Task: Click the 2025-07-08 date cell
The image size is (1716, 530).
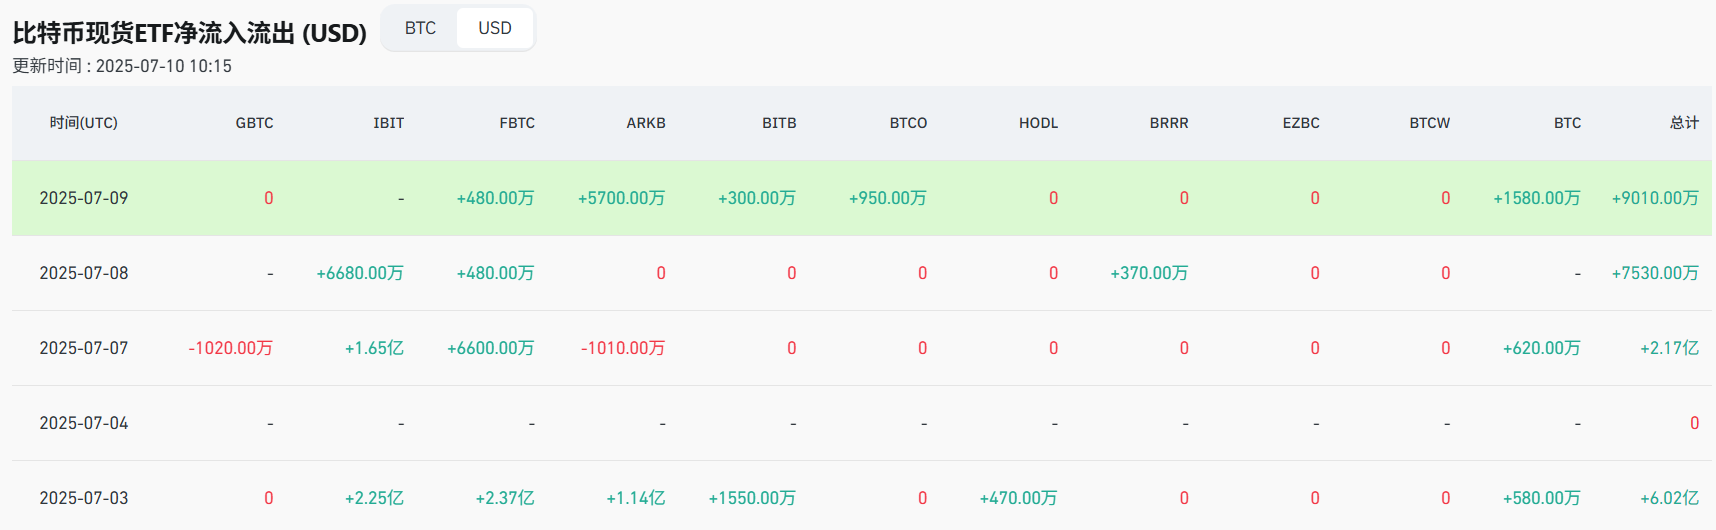Action: 84,273
